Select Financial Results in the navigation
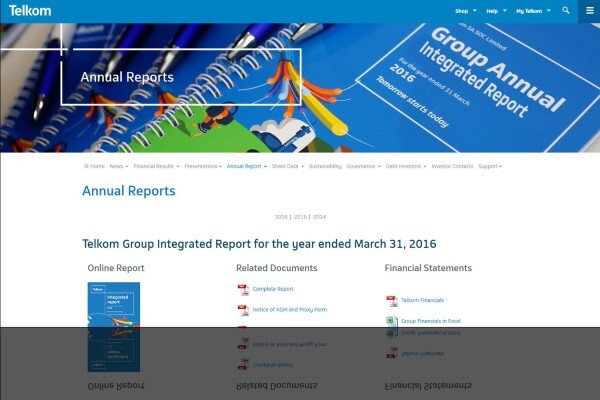 click(x=153, y=166)
